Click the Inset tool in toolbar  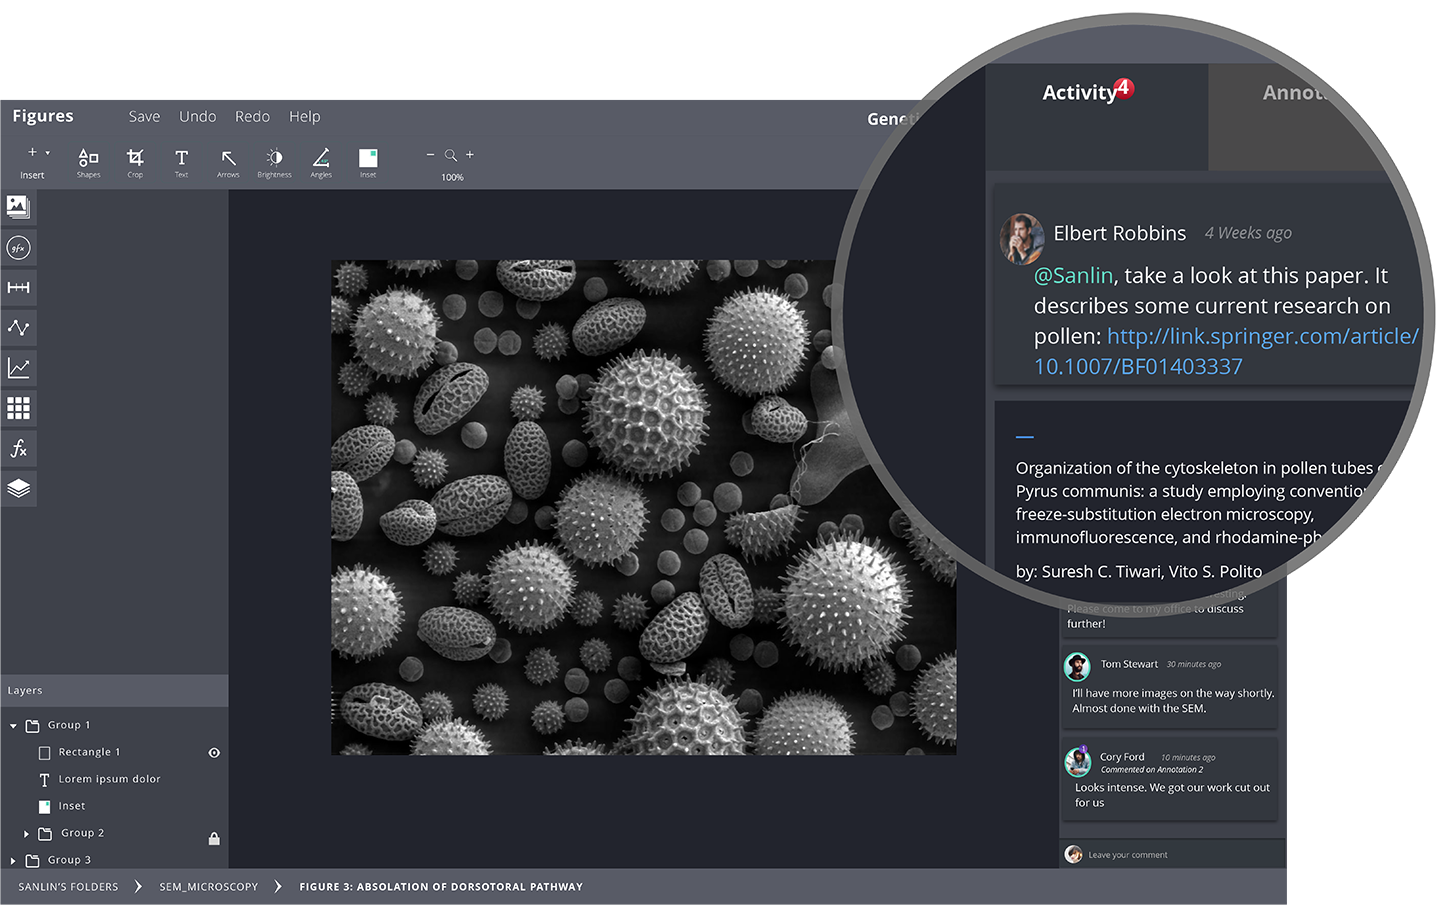(x=368, y=161)
